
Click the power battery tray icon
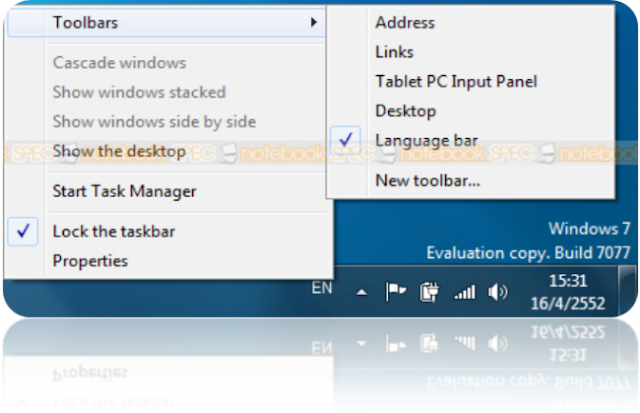[429, 292]
